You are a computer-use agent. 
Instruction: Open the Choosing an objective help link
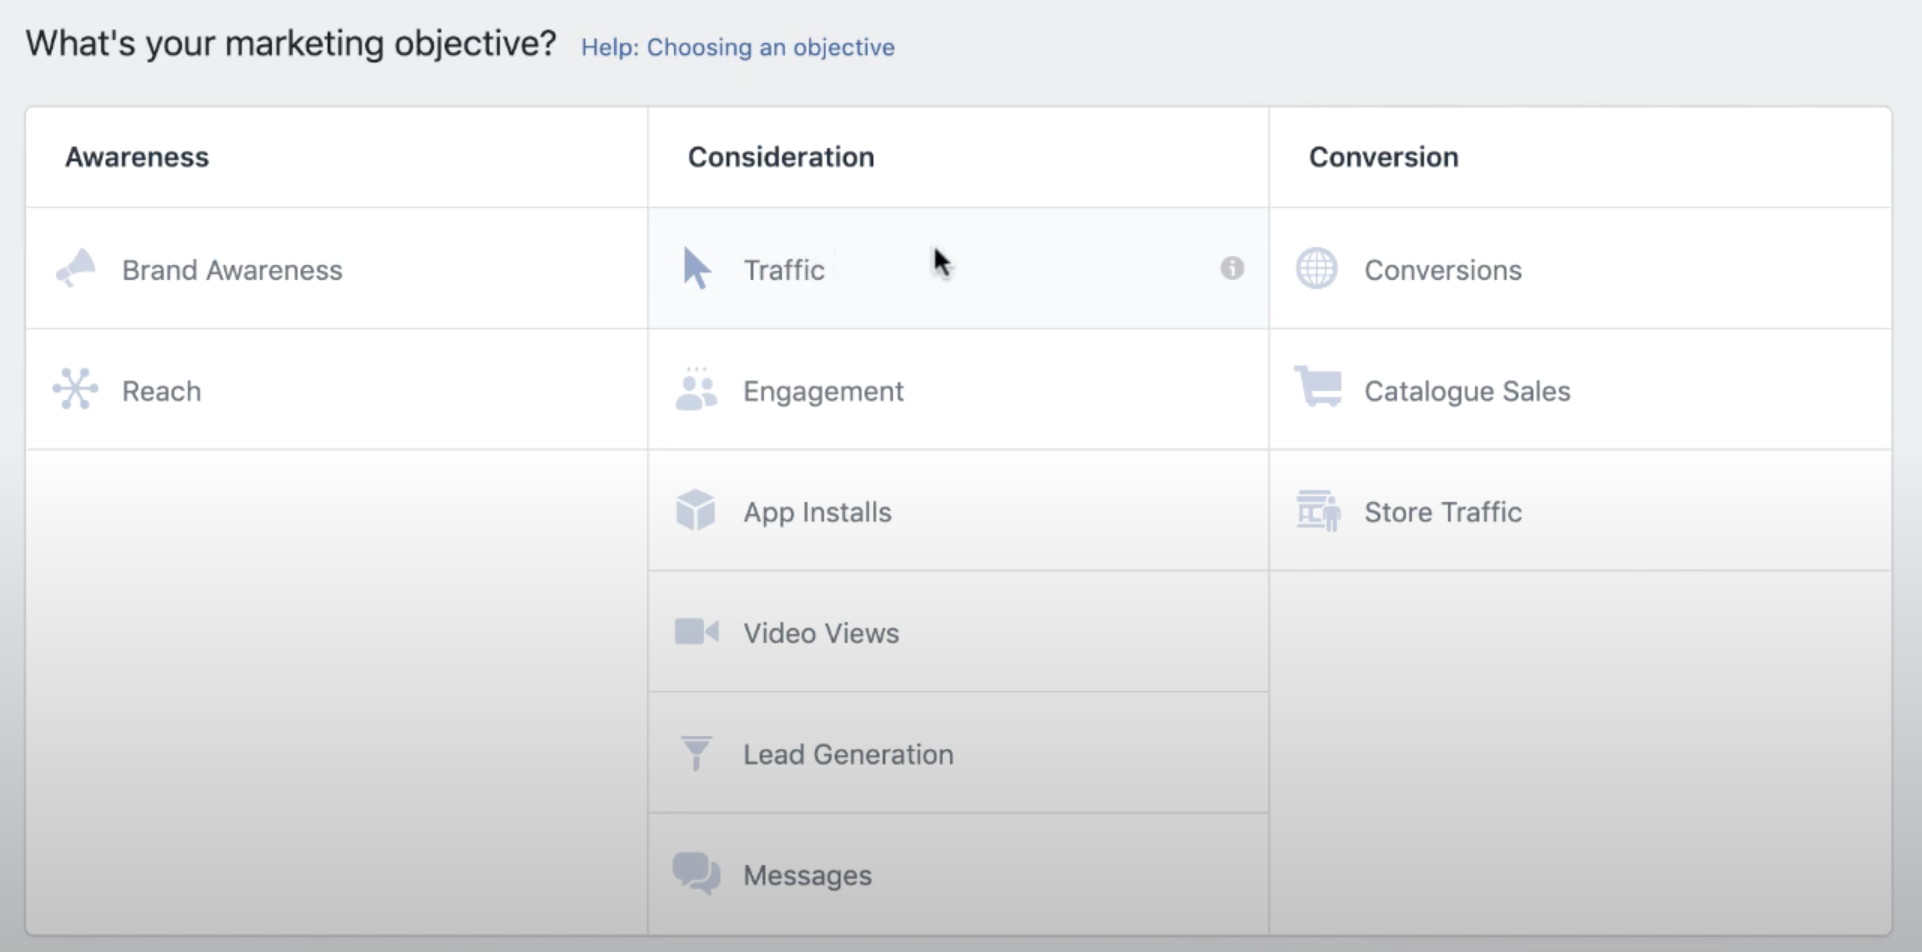(x=738, y=47)
